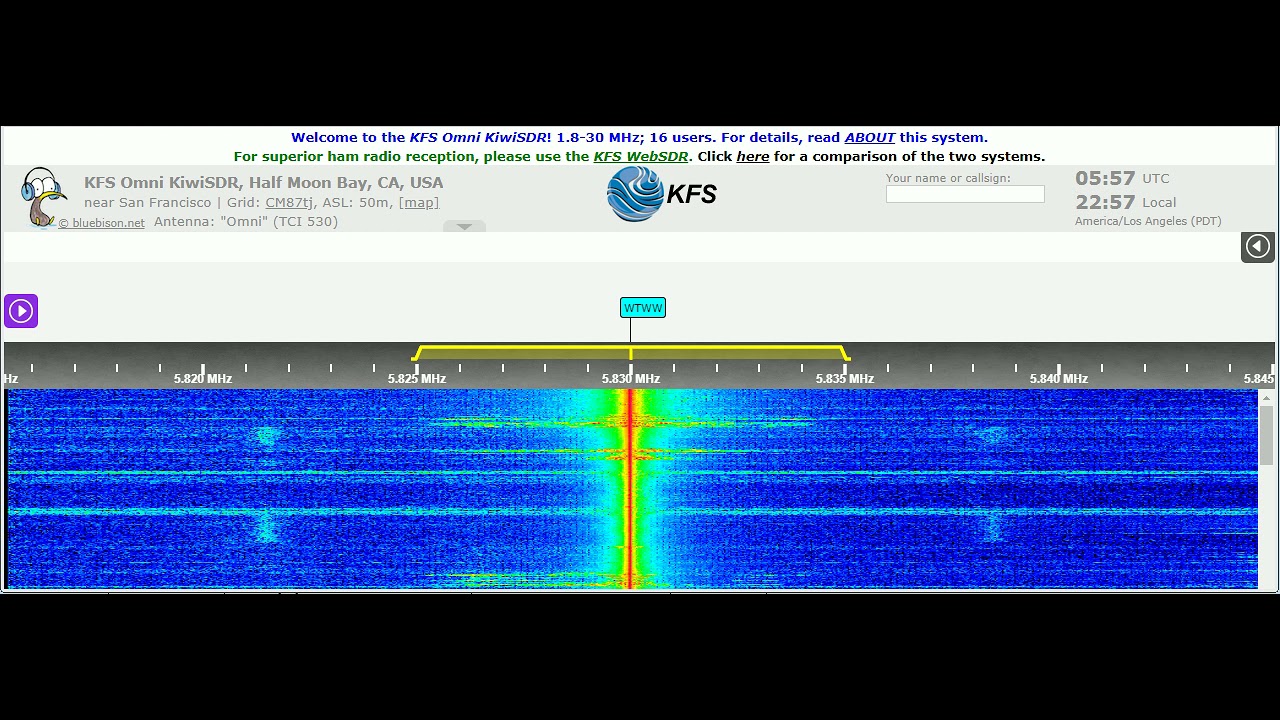This screenshot has height=720, width=1280.
Task: Click the 5.820 MHz frequency scale label
Action: coord(203,379)
